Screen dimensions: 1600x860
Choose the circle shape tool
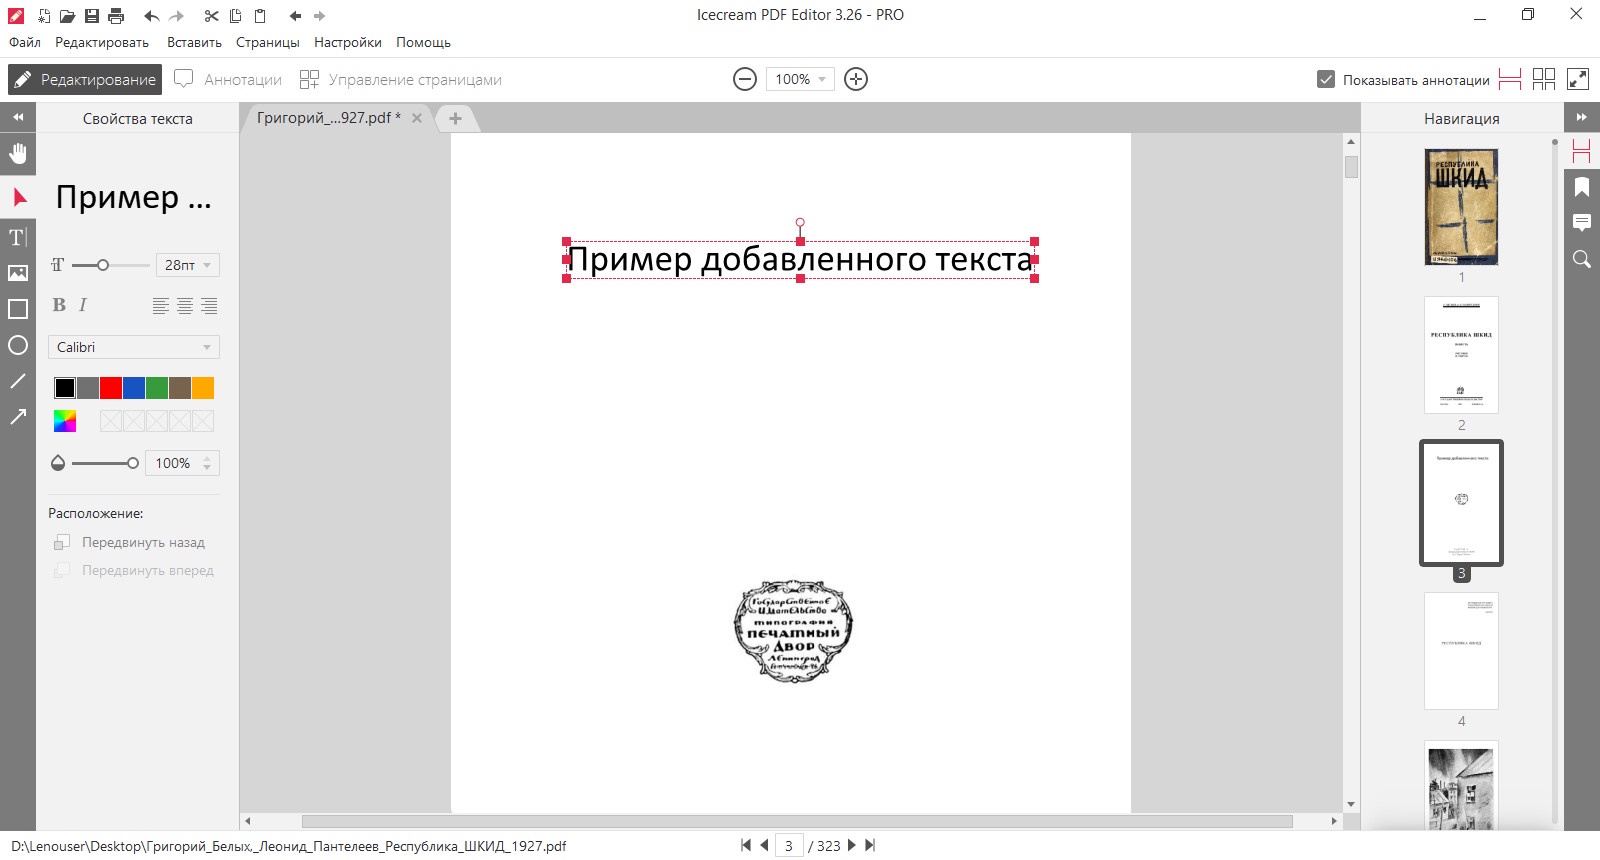pyautogui.click(x=18, y=345)
